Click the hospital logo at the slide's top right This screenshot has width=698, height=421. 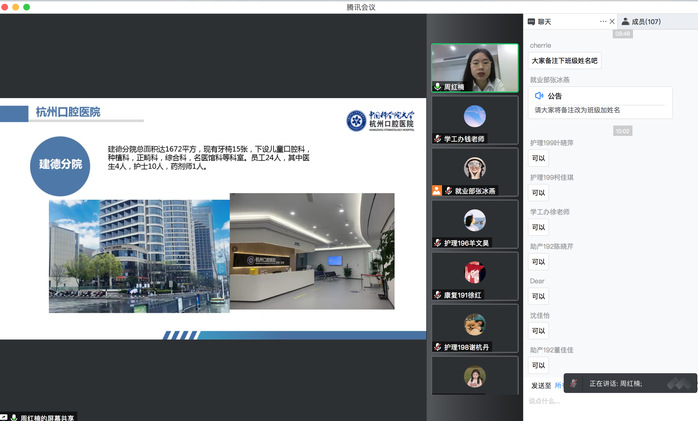(381, 121)
